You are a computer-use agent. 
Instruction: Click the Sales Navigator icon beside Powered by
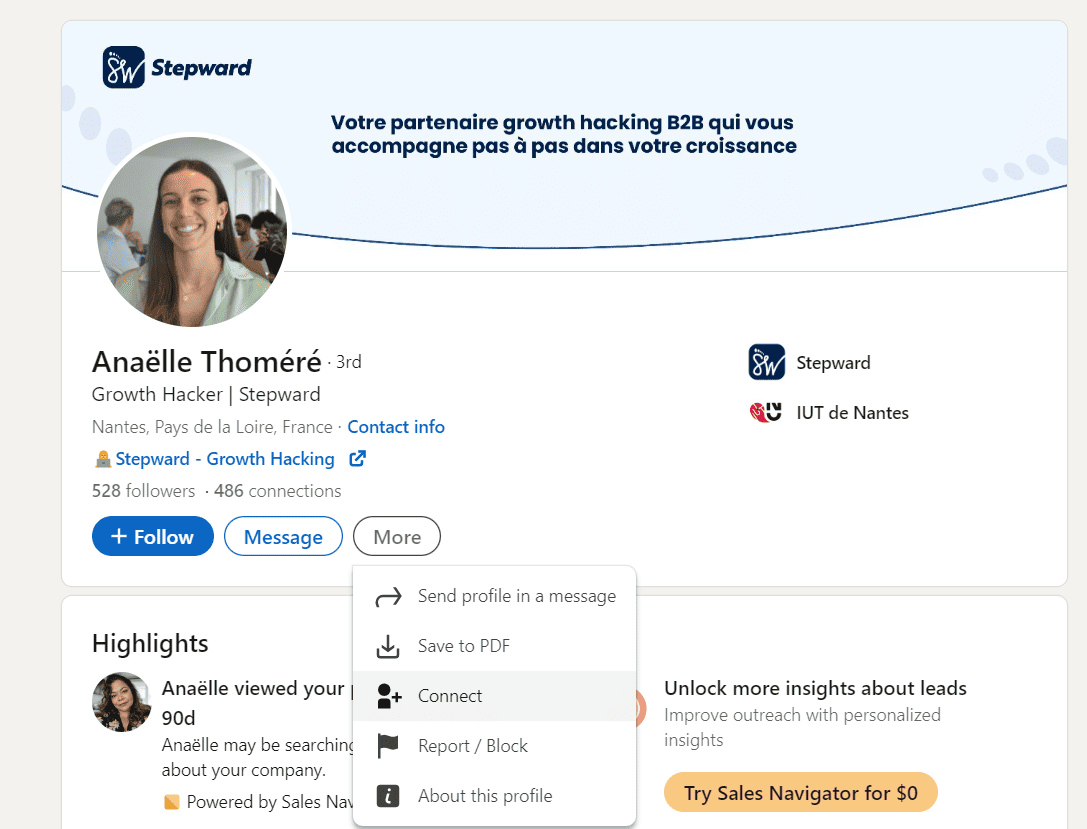click(x=171, y=802)
